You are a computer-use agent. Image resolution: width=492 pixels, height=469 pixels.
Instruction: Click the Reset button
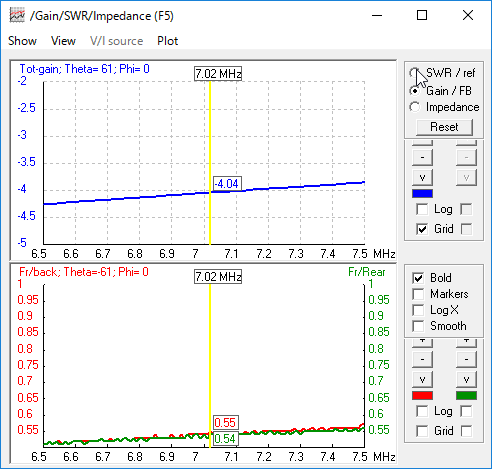click(x=444, y=127)
